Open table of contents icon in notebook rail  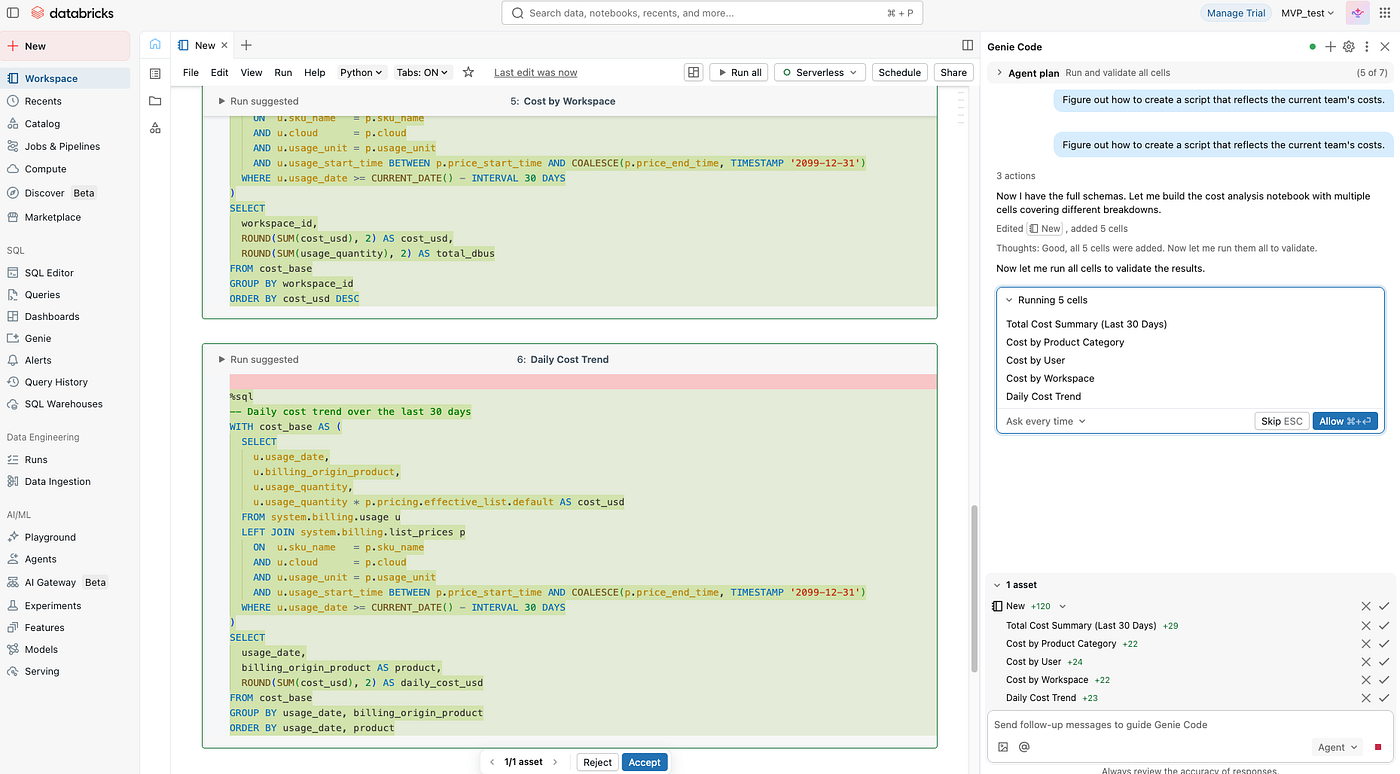(x=155, y=73)
